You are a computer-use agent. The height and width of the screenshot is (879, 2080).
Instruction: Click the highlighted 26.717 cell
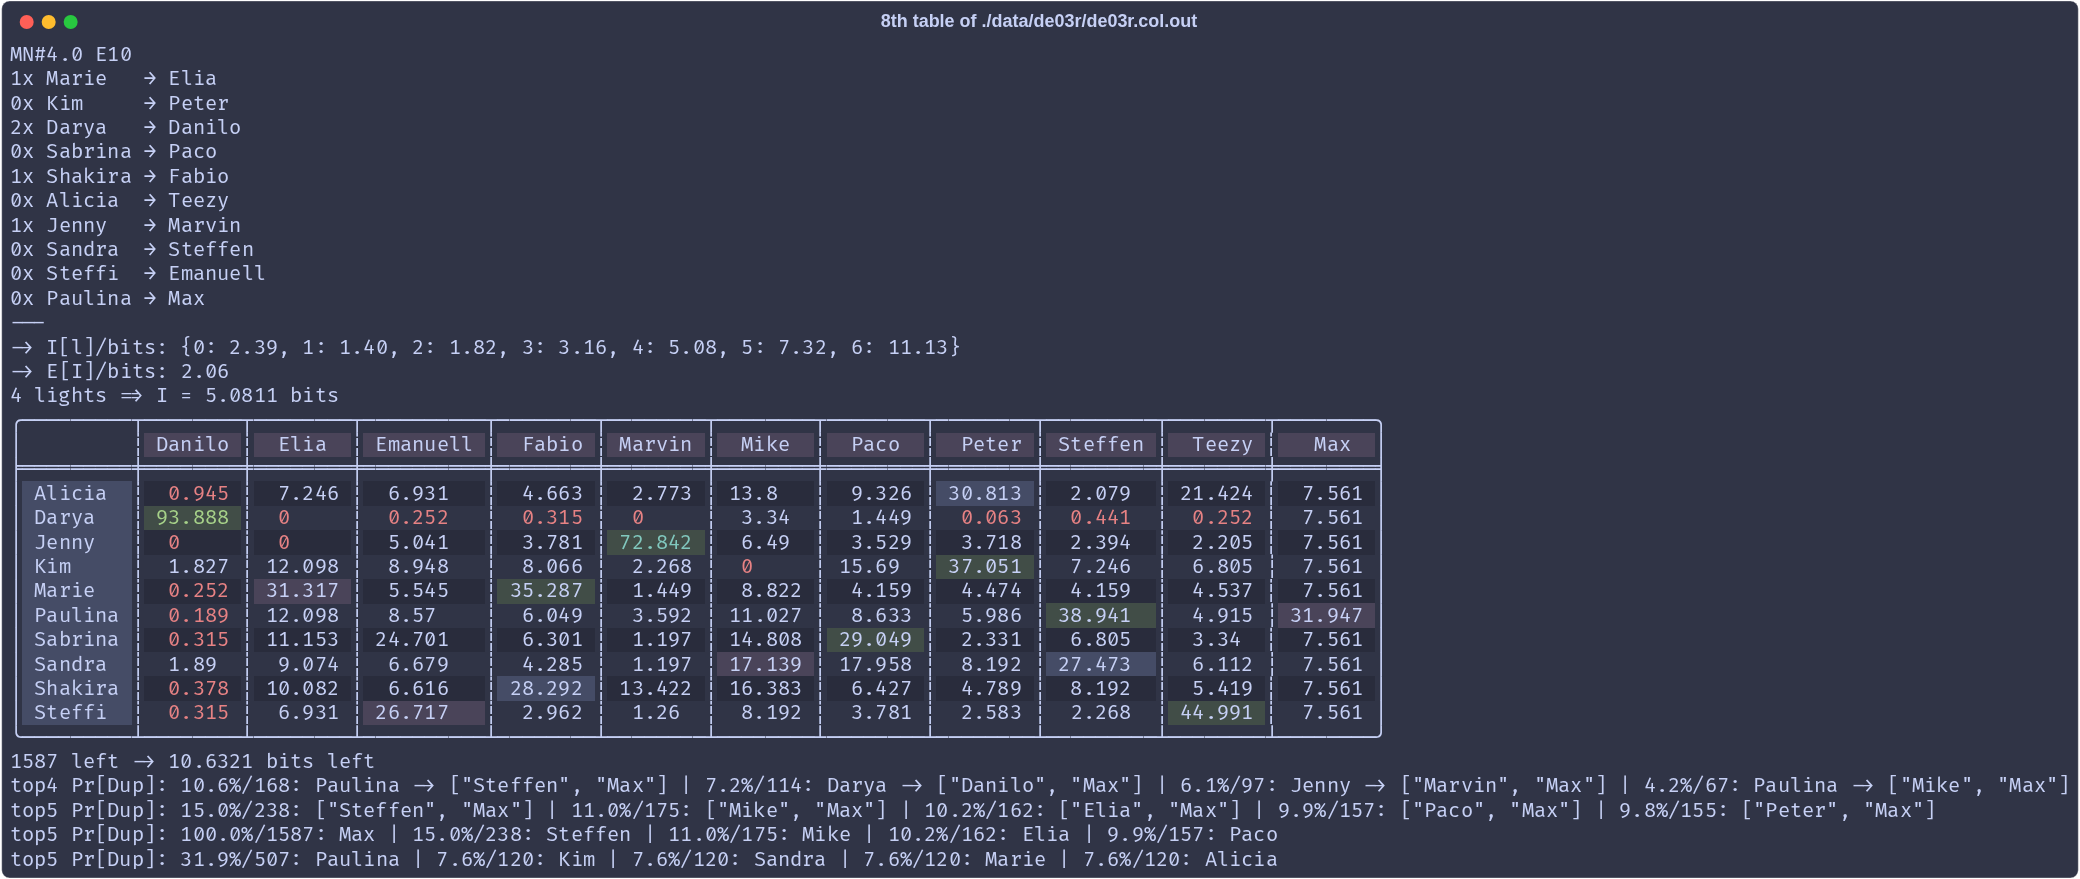(424, 713)
